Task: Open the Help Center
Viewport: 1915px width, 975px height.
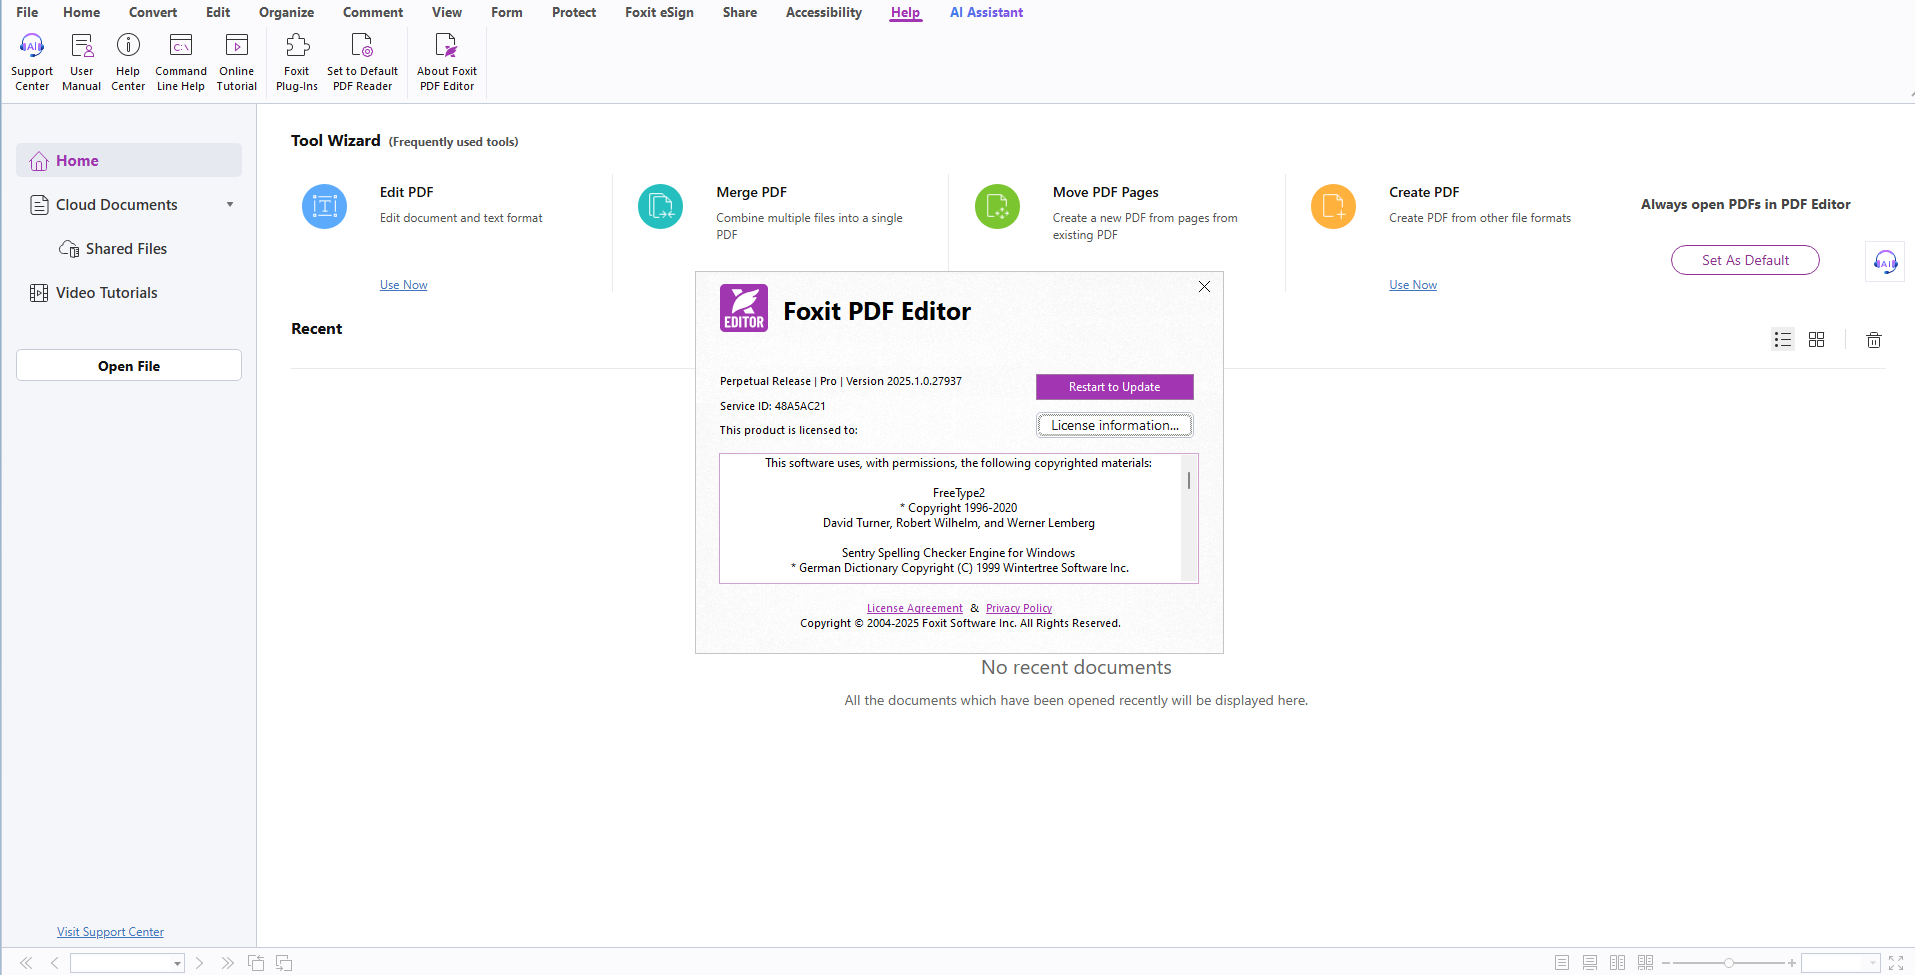Action: tap(128, 62)
